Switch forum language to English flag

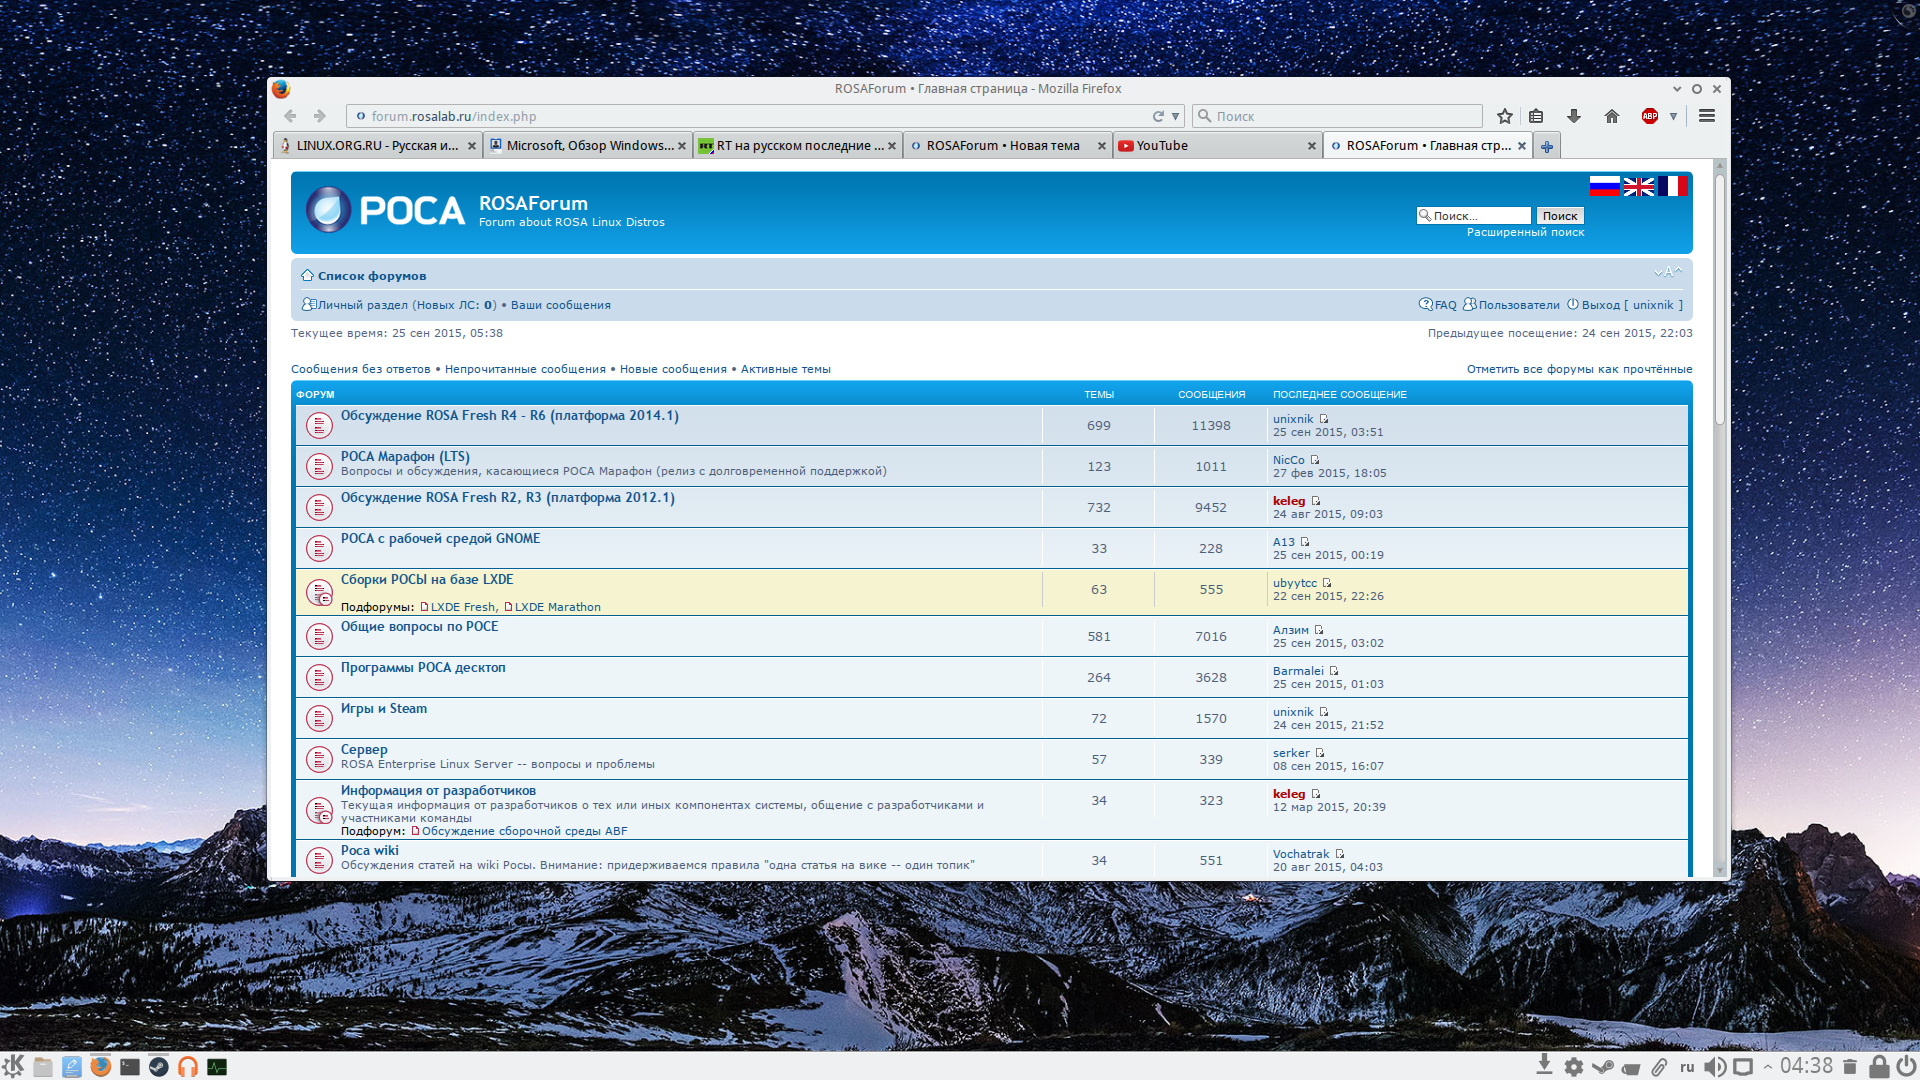coord(1638,186)
